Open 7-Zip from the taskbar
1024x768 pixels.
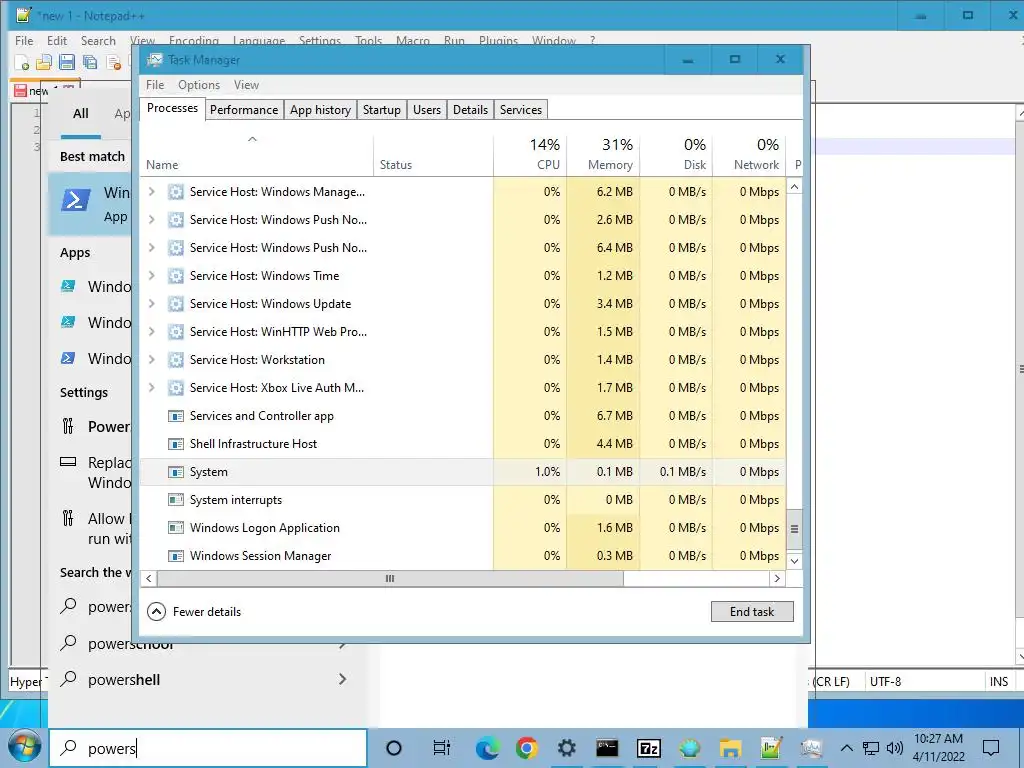648,748
